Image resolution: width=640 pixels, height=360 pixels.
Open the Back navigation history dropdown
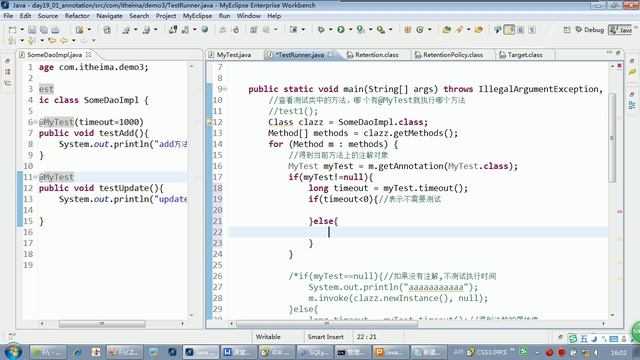(73, 40)
